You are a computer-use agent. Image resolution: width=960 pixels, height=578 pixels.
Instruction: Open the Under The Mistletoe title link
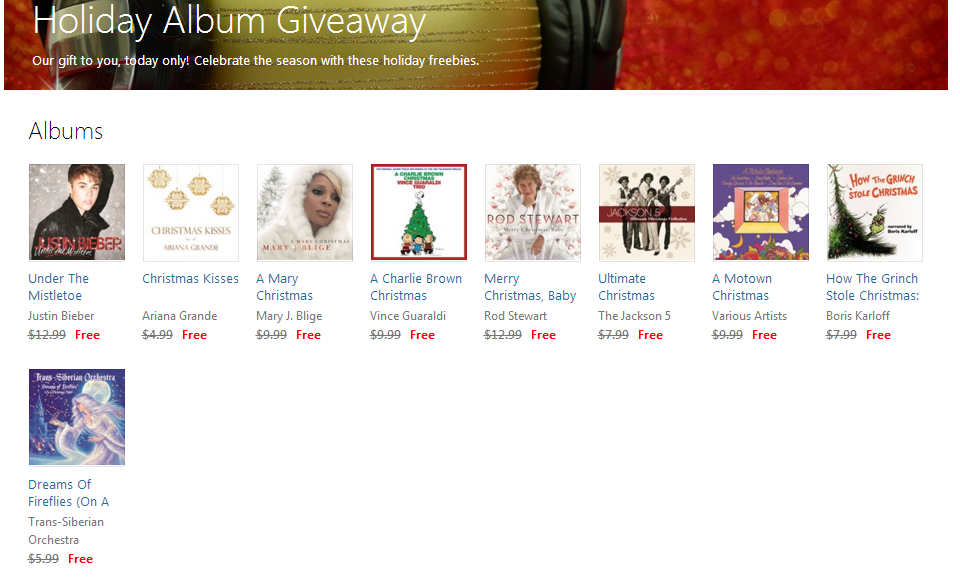58,287
